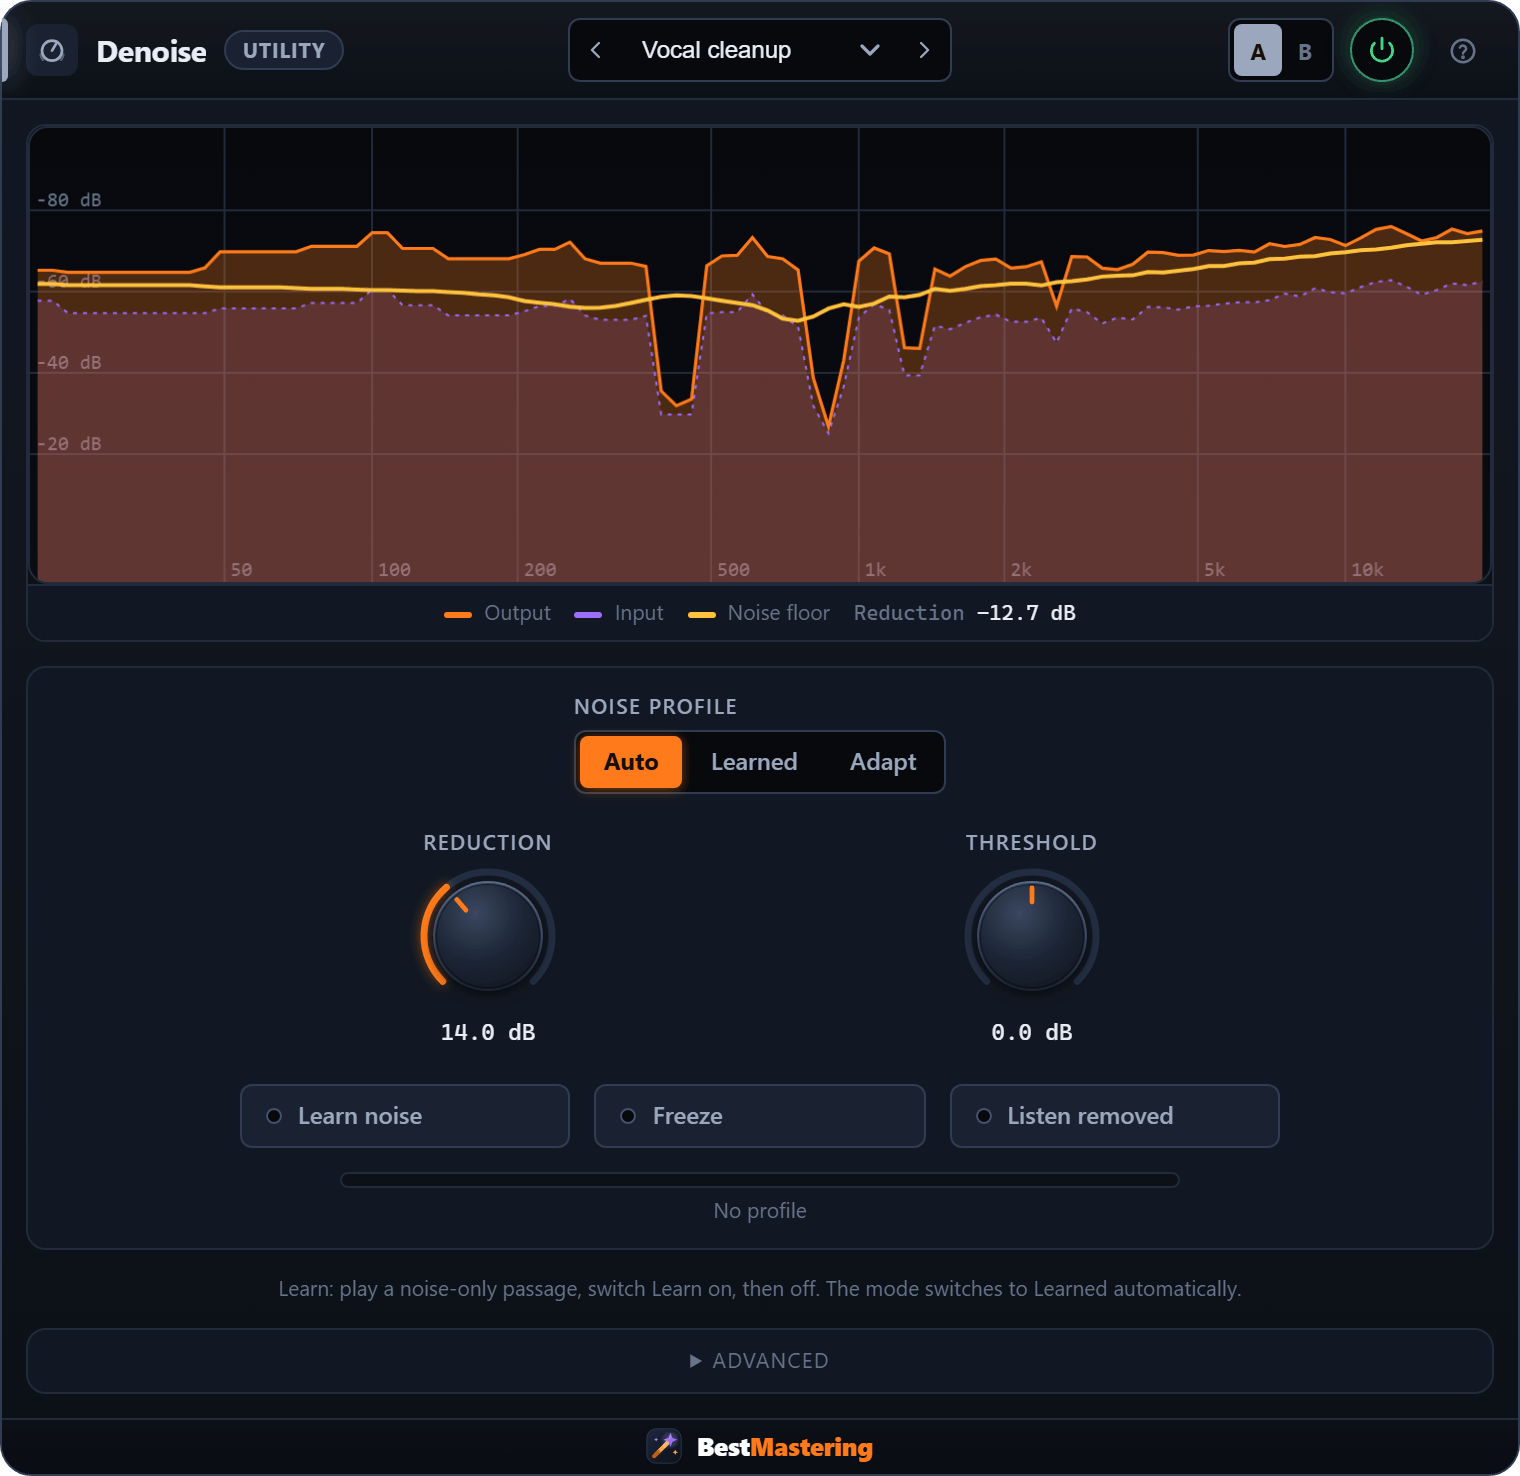The width and height of the screenshot is (1520, 1476).
Task: Open the help question mark icon
Action: (1462, 51)
